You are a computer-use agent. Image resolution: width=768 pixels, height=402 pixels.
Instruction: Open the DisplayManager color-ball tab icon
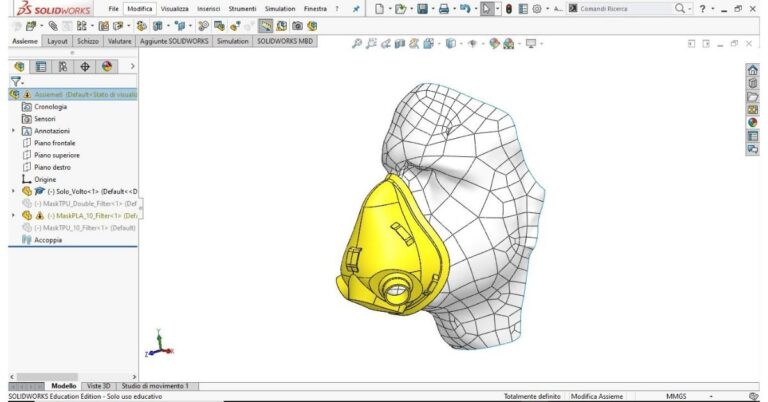coord(107,66)
